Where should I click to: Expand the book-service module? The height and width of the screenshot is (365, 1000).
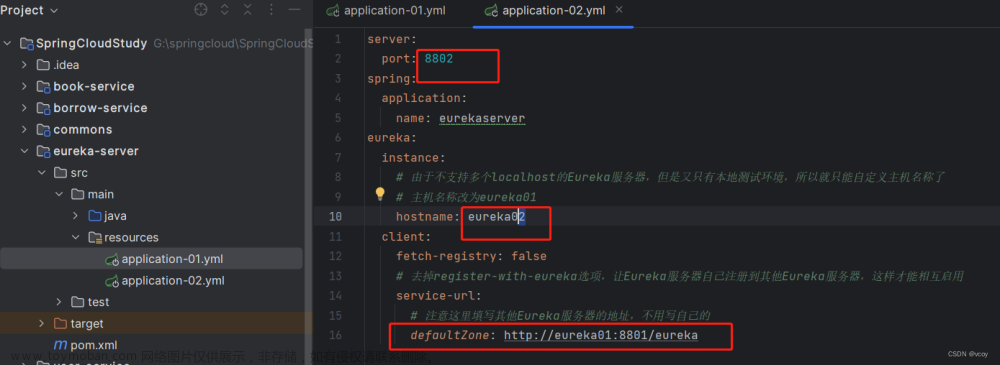(24, 87)
